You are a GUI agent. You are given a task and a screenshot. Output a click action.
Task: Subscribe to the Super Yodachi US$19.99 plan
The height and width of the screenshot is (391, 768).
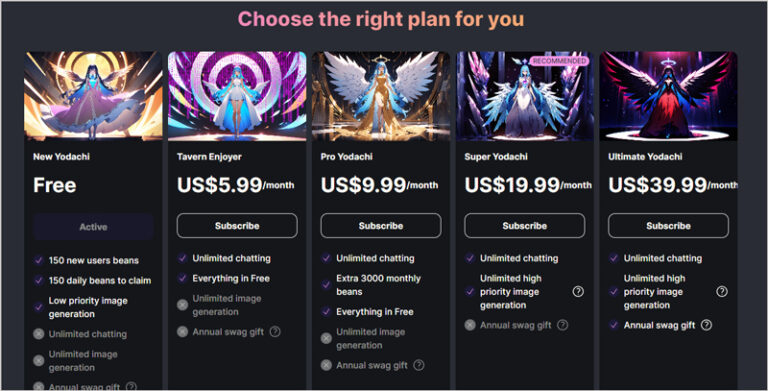pyautogui.click(x=525, y=226)
